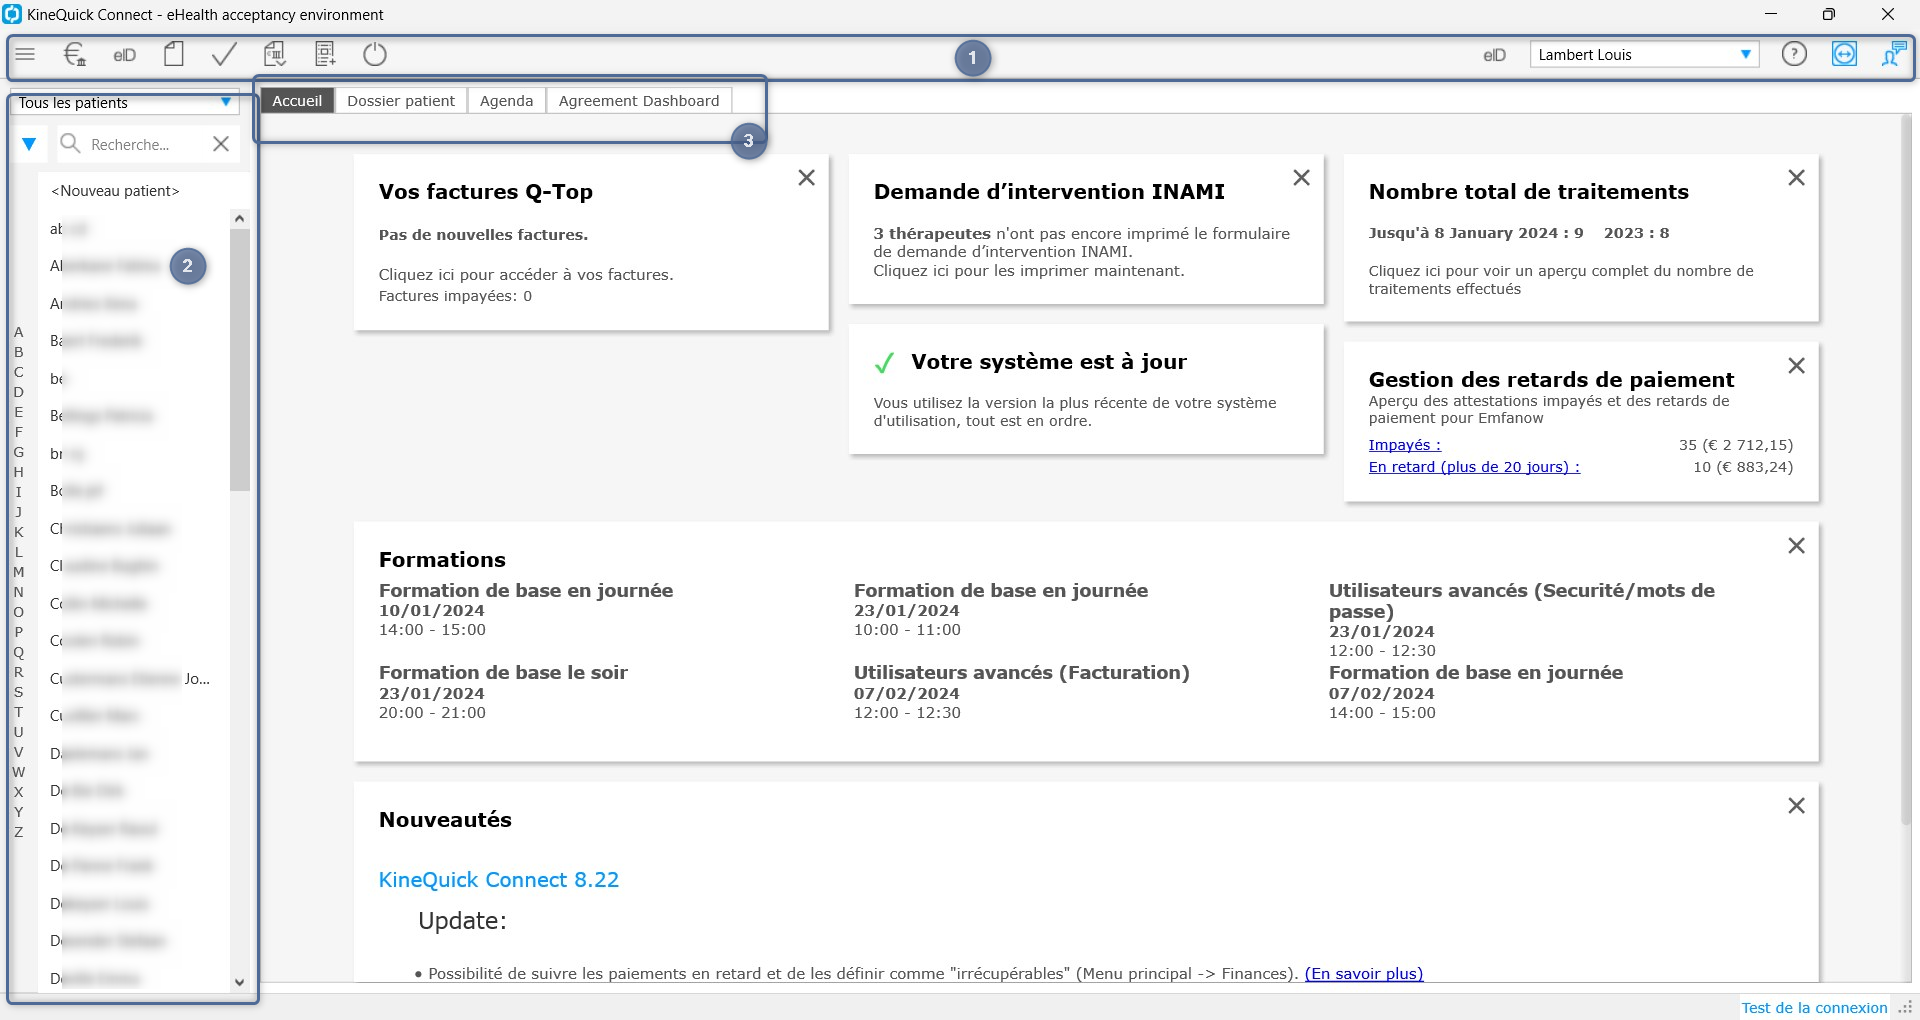Click text to access your Q-Top invoices
1920x1020 pixels.
point(526,275)
